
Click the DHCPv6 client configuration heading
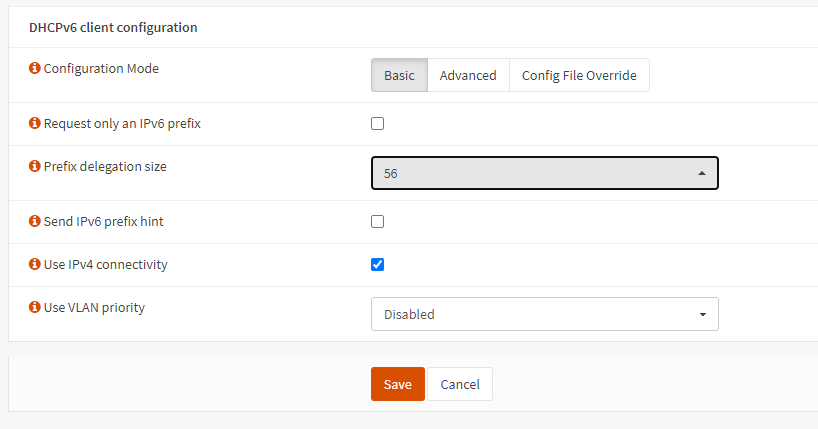tap(113, 27)
